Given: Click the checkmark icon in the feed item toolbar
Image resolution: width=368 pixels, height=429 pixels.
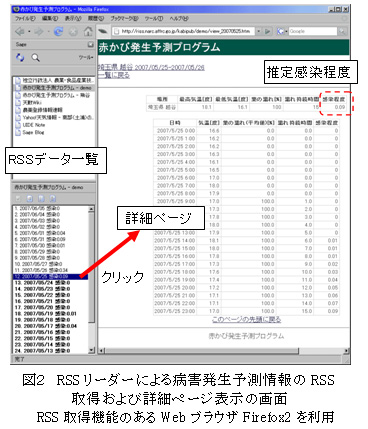Looking at the screenshot, I should coord(18,199).
